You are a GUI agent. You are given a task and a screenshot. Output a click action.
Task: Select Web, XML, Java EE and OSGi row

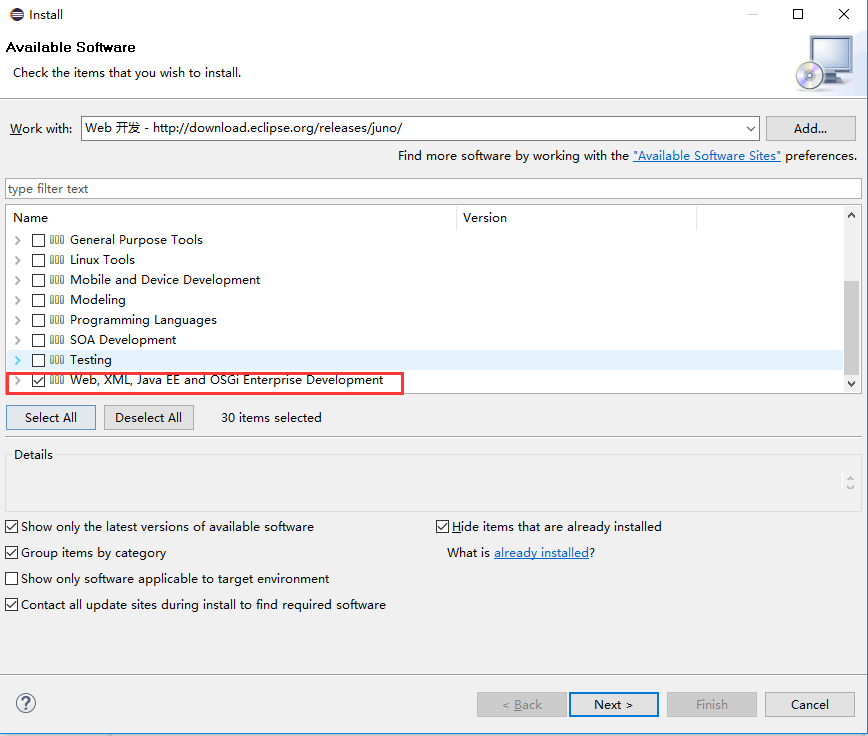(x=226, y=380)
